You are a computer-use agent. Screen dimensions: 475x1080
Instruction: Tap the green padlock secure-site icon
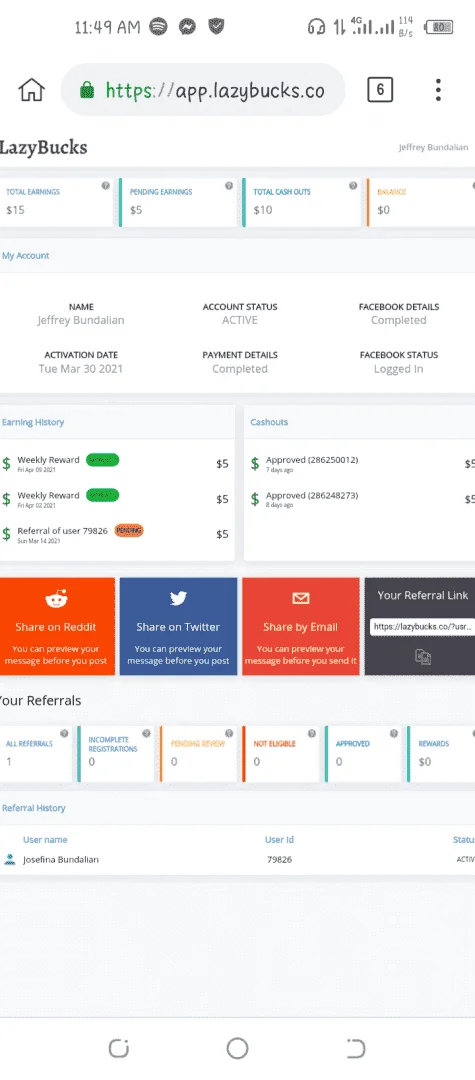pos(87,90)
